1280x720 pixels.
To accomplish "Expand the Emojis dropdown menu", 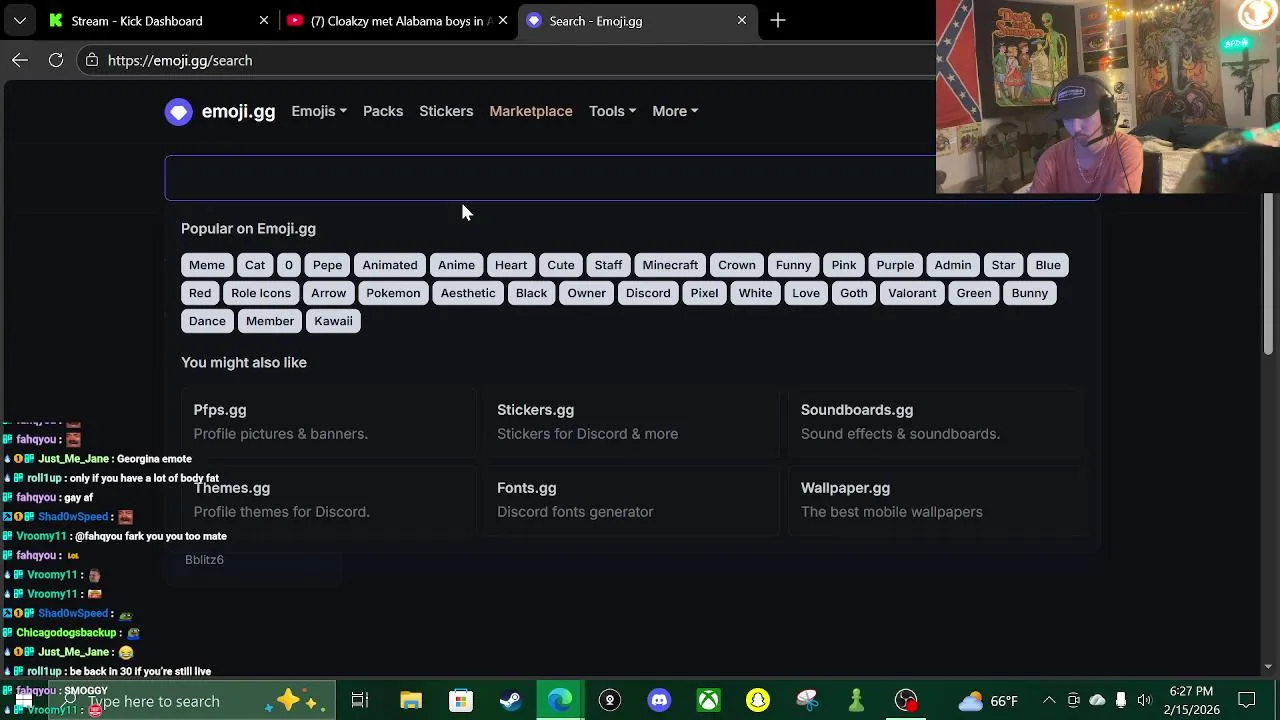I will [x=319, y=111].
